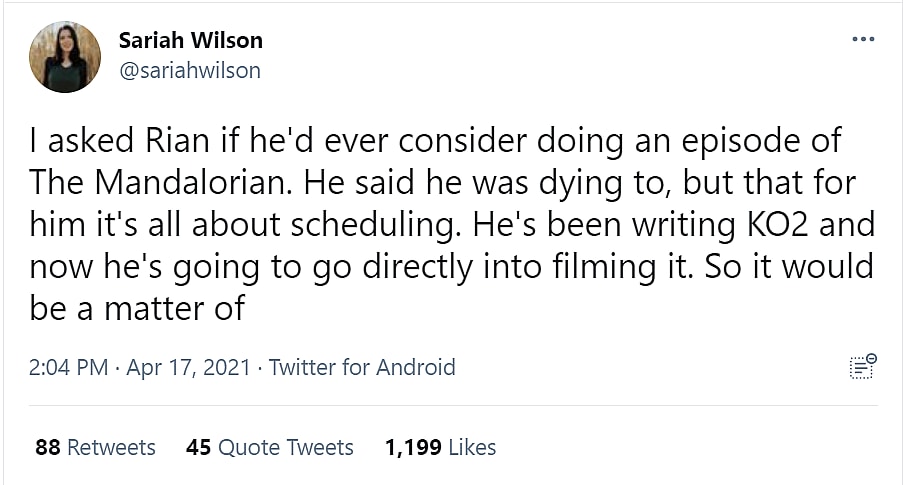Open the Twitter for Android source link
Screen dimensions: 912x485
tap(362, 368)
